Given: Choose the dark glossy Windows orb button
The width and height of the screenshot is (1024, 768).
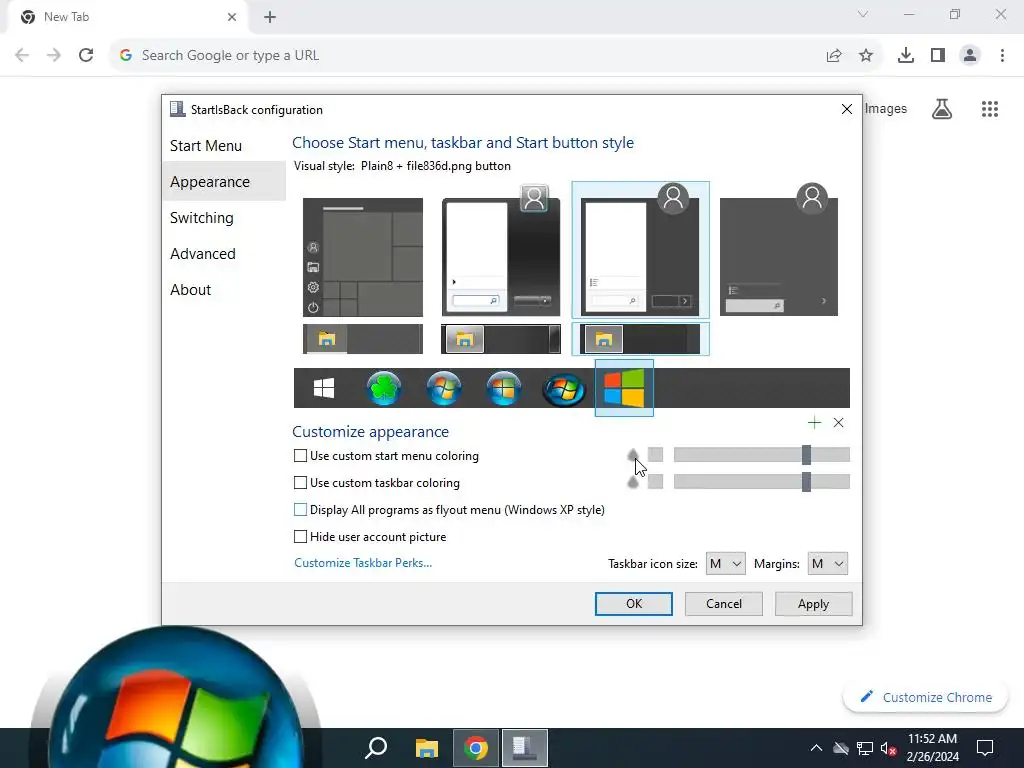Looking at the screenshot, I should pos(564,389).
